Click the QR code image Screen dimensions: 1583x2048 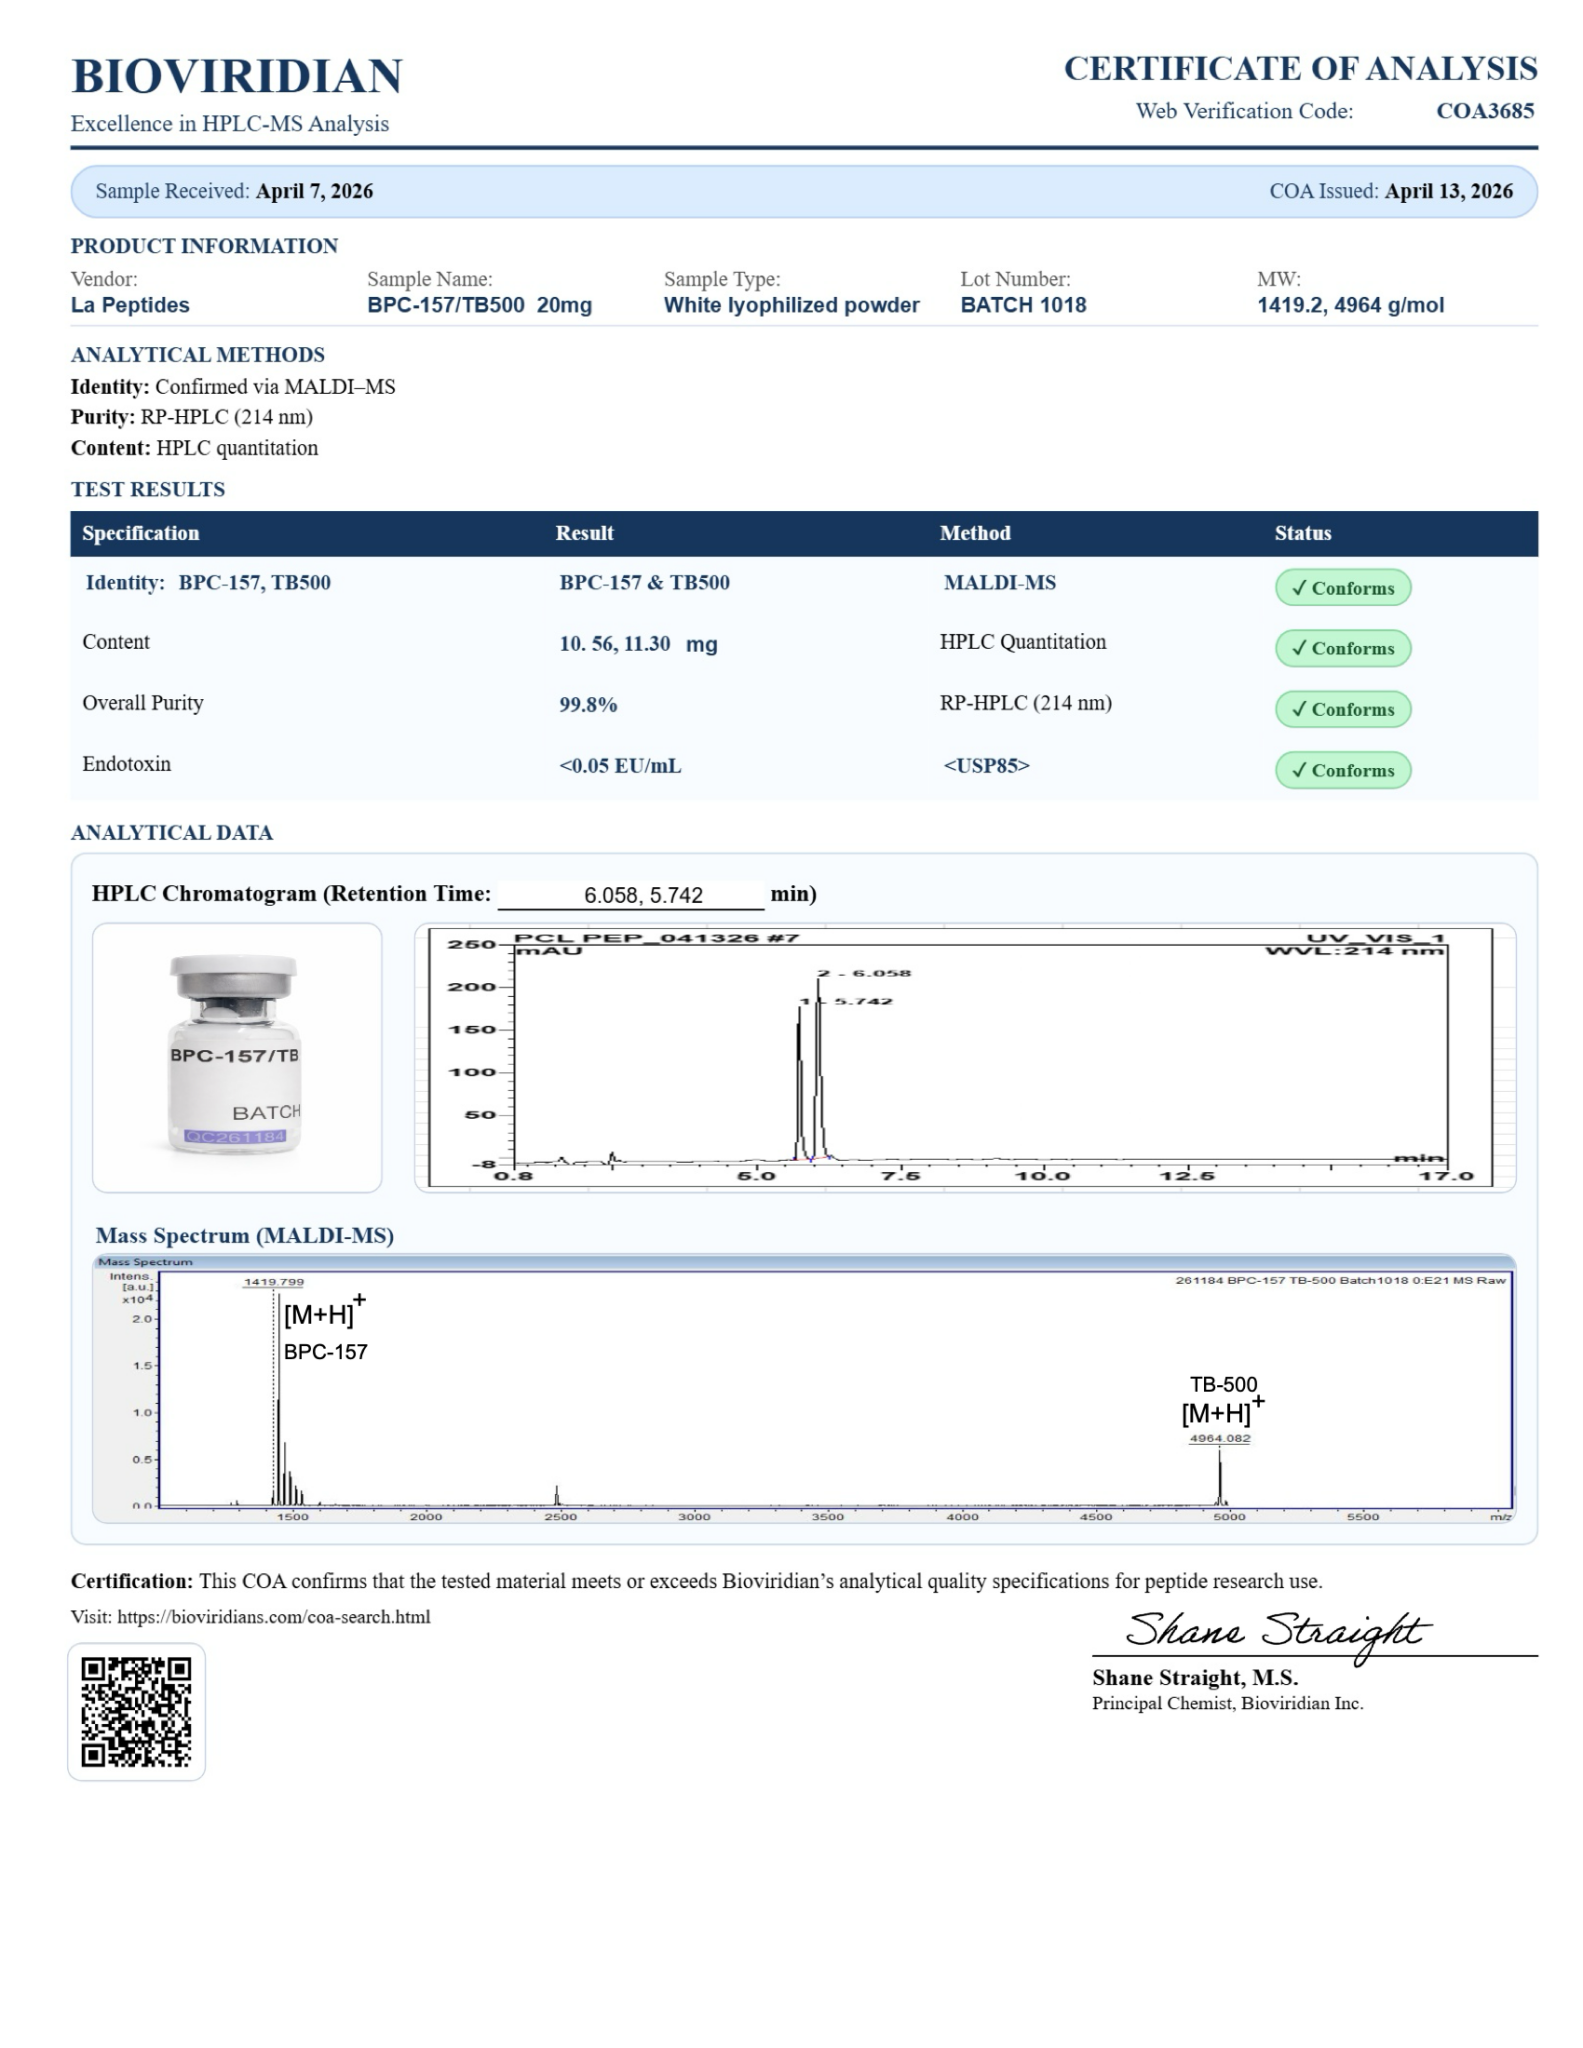coord(136,1712)
